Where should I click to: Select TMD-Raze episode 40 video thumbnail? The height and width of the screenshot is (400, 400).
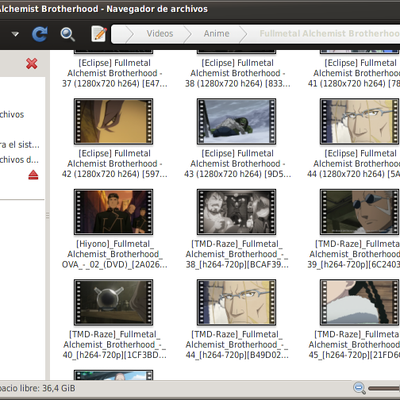point(113,302)
